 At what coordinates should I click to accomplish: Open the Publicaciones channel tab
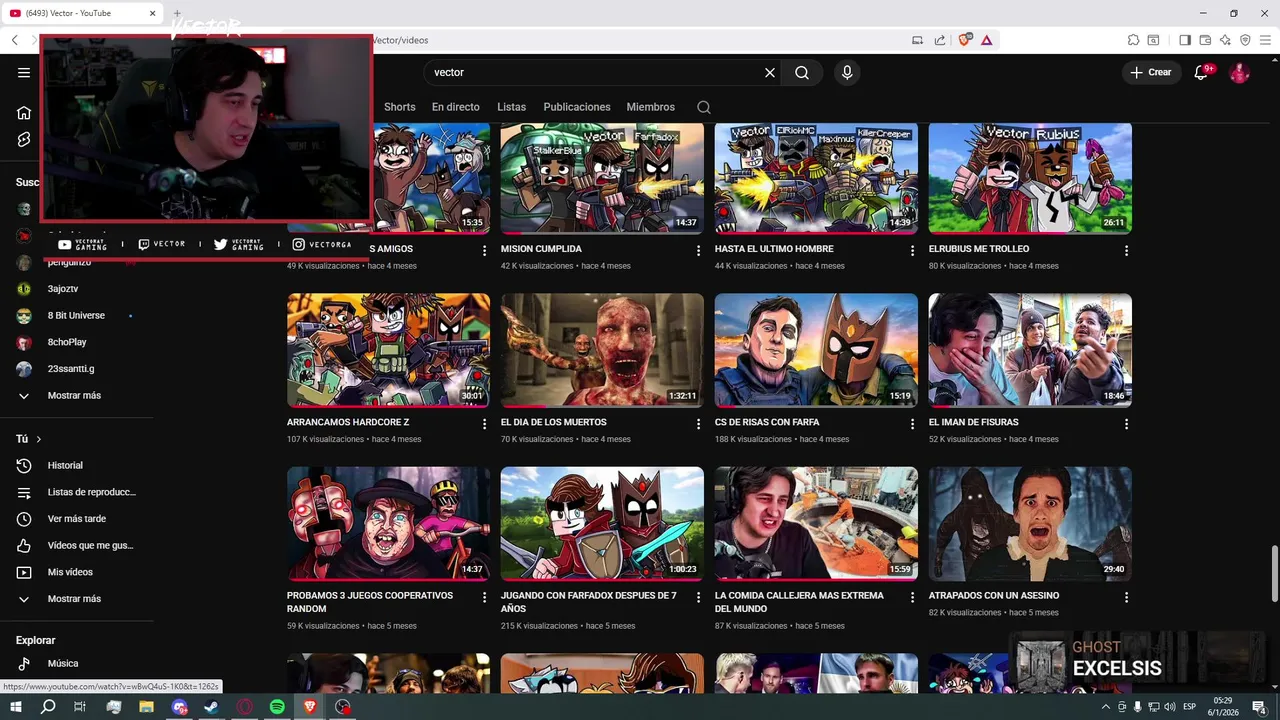pyautogui.click(x=577, y=107)
